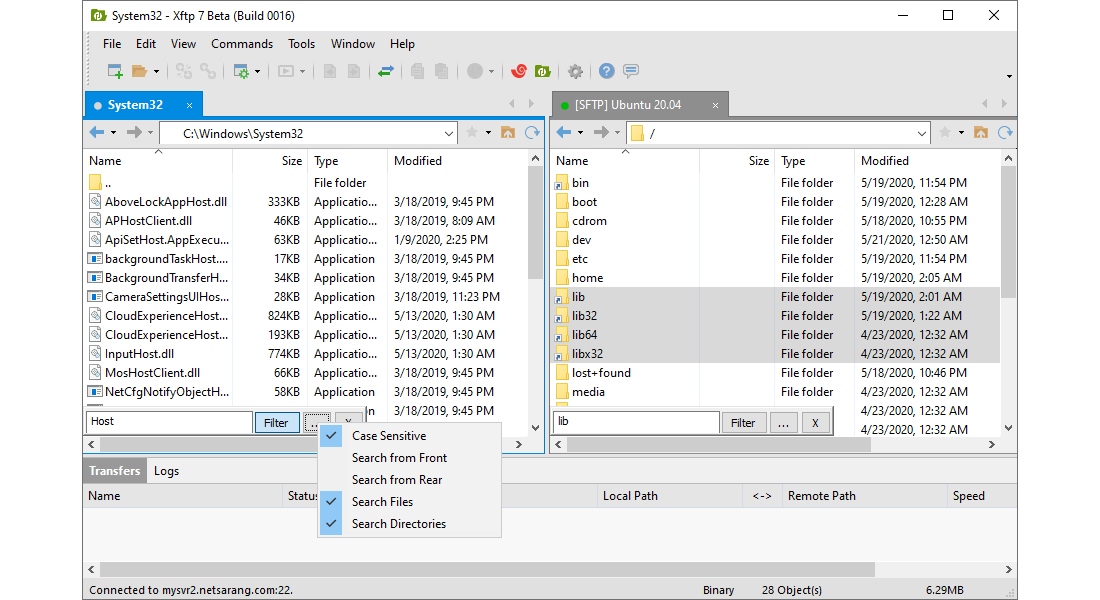
Task: Close the SFTP Ubuntu 20.04 tab
Action: point(716,105)
